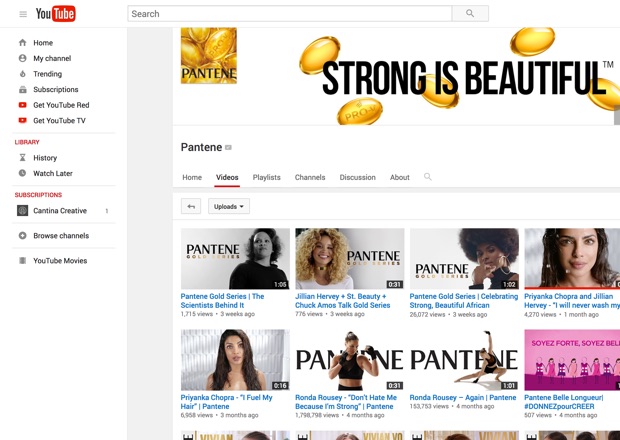The height and width of the screenshot is (440, 620).
Task: Open Ronda Rousey 'Don't Hate Me' thumbnail
Action: [350, 360]
